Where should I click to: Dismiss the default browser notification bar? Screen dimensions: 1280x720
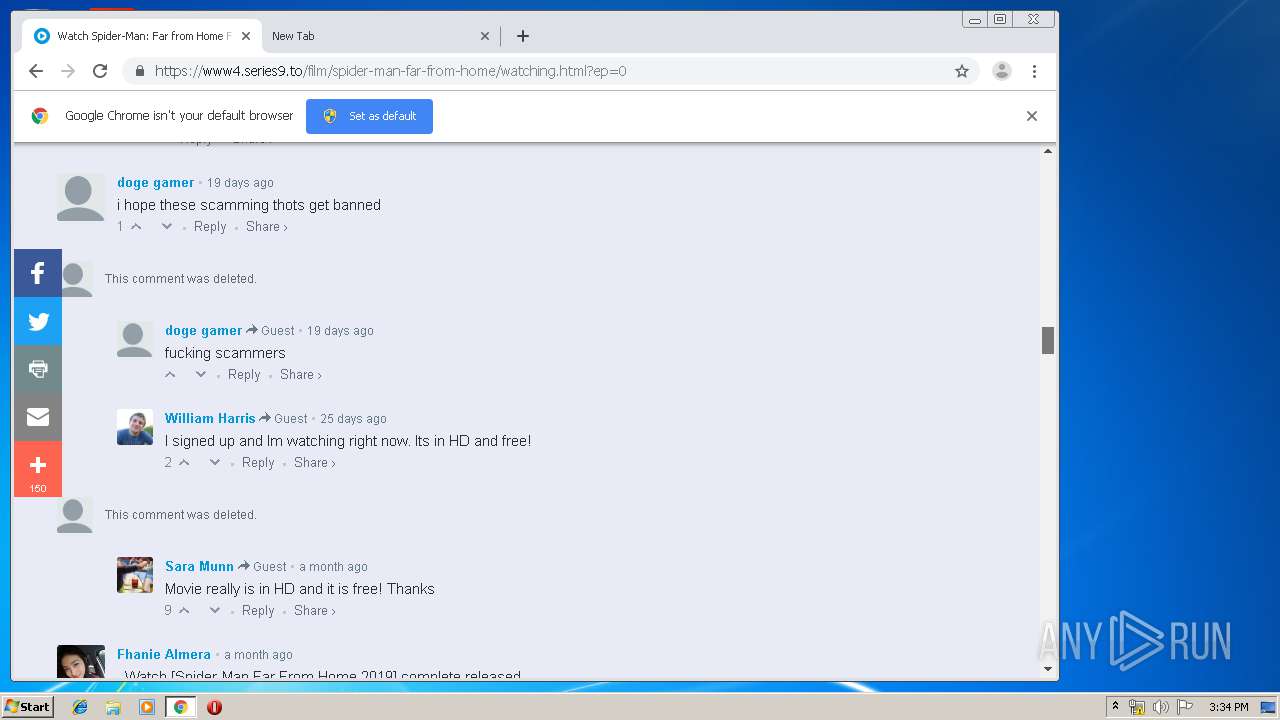coord(1032,116)
